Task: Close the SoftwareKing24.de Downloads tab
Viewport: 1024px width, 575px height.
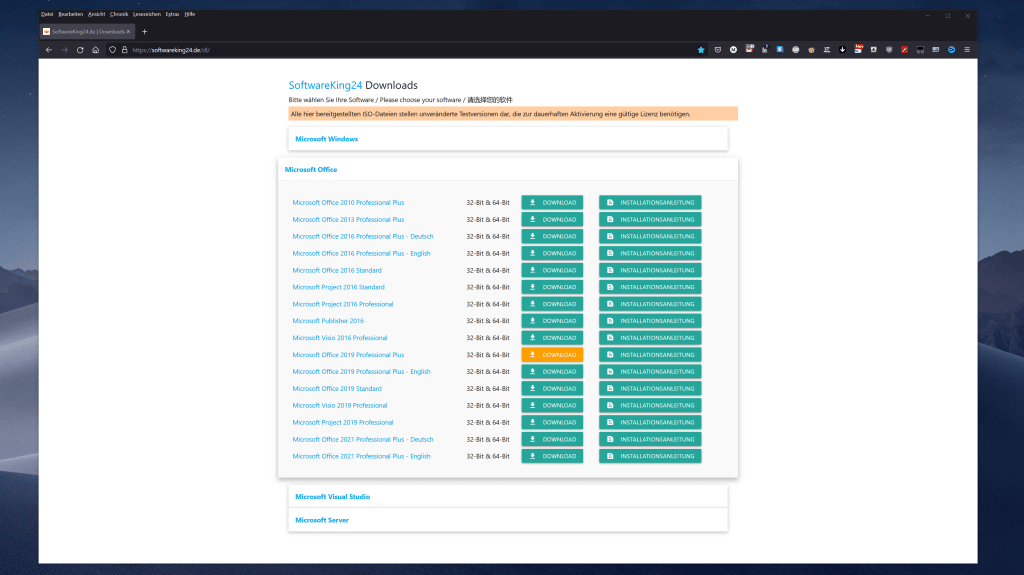Action: (x=128, y=31)
